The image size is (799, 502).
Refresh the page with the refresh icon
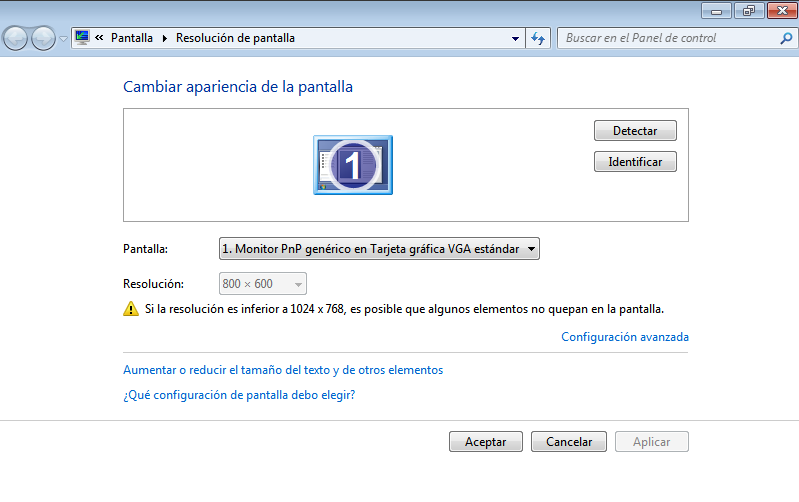[x=538, y=38]
